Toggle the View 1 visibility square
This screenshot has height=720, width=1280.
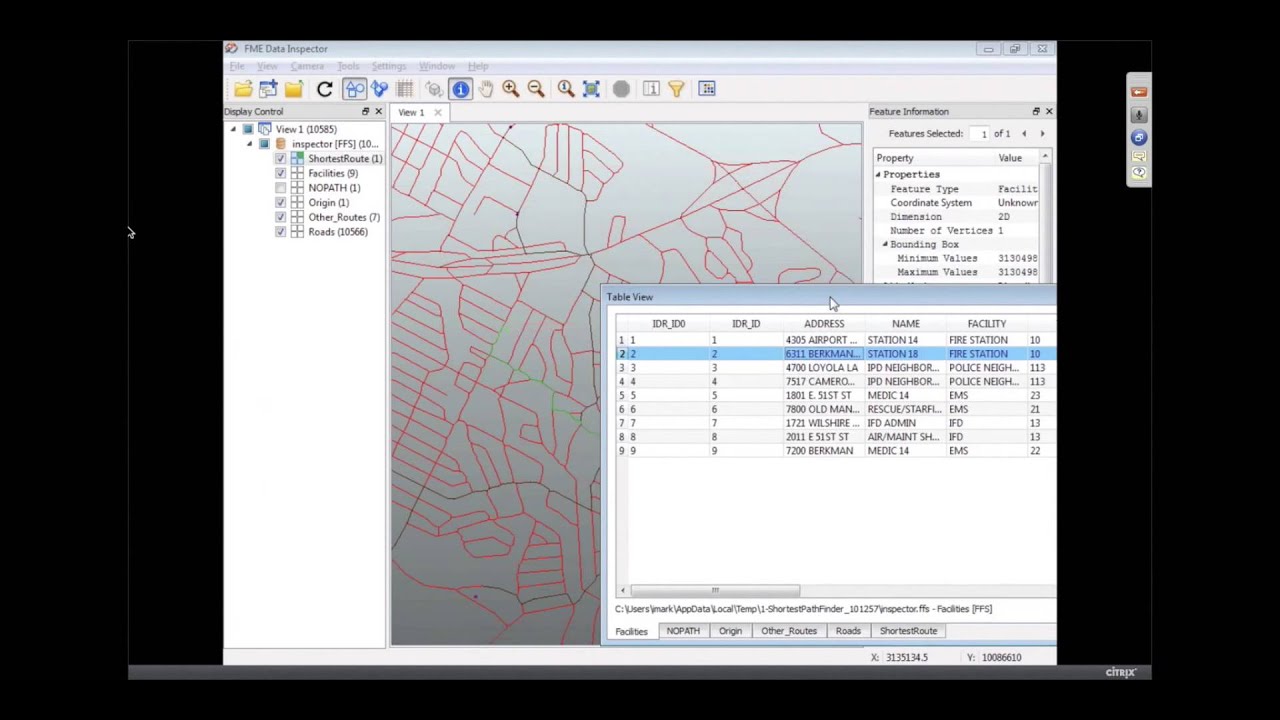pyautogui.click(x=248, y=129)
